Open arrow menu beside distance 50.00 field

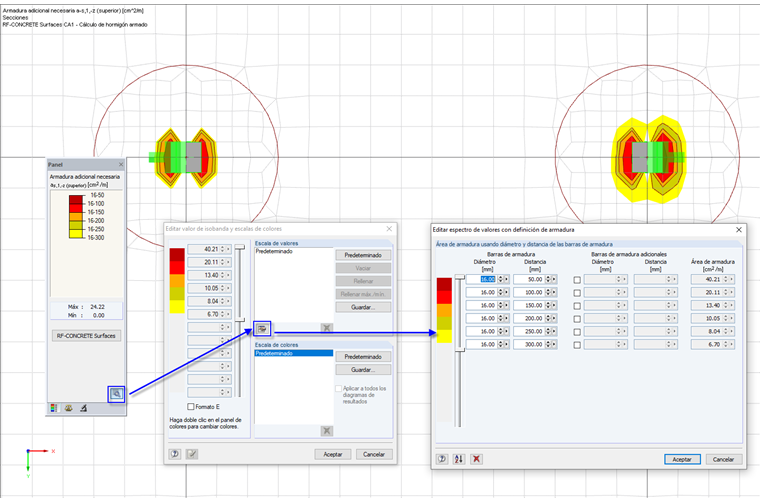pos(554,279)
